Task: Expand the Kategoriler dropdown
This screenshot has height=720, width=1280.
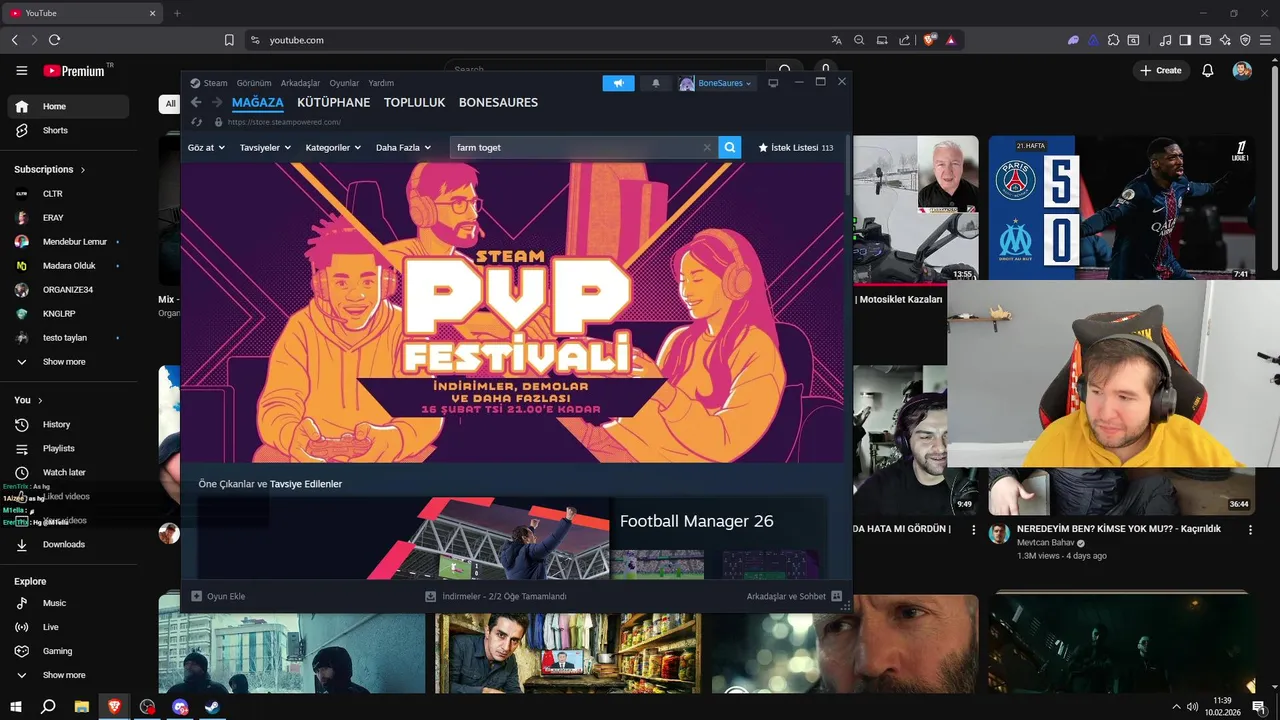Action: [333, 147]
